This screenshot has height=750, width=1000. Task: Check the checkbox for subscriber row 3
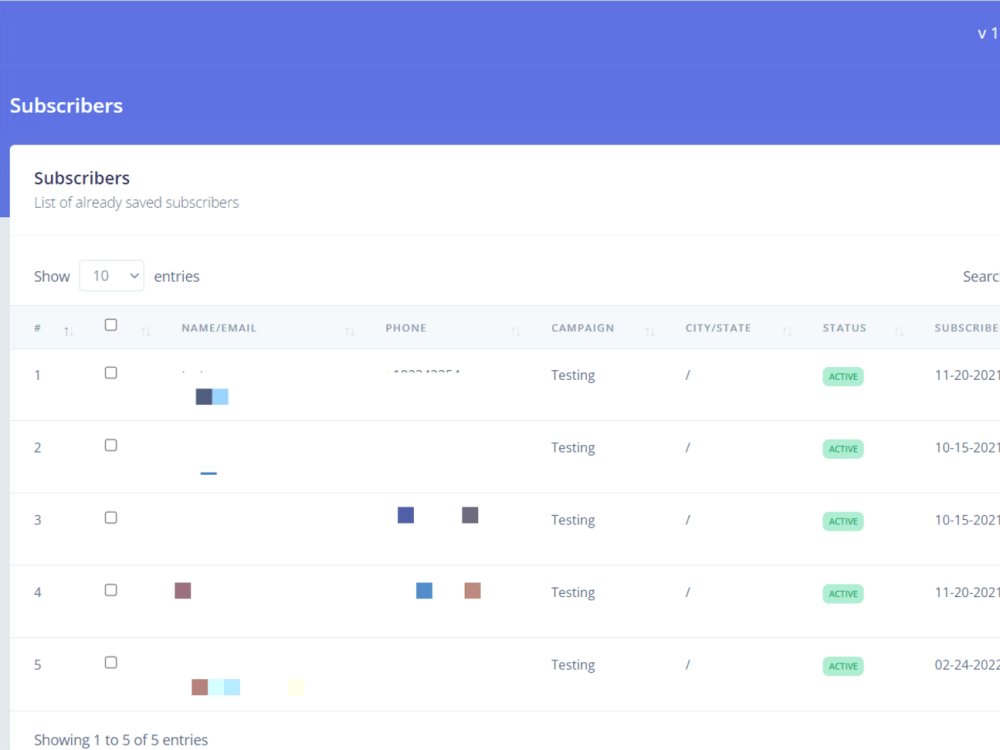click(111, 518)
